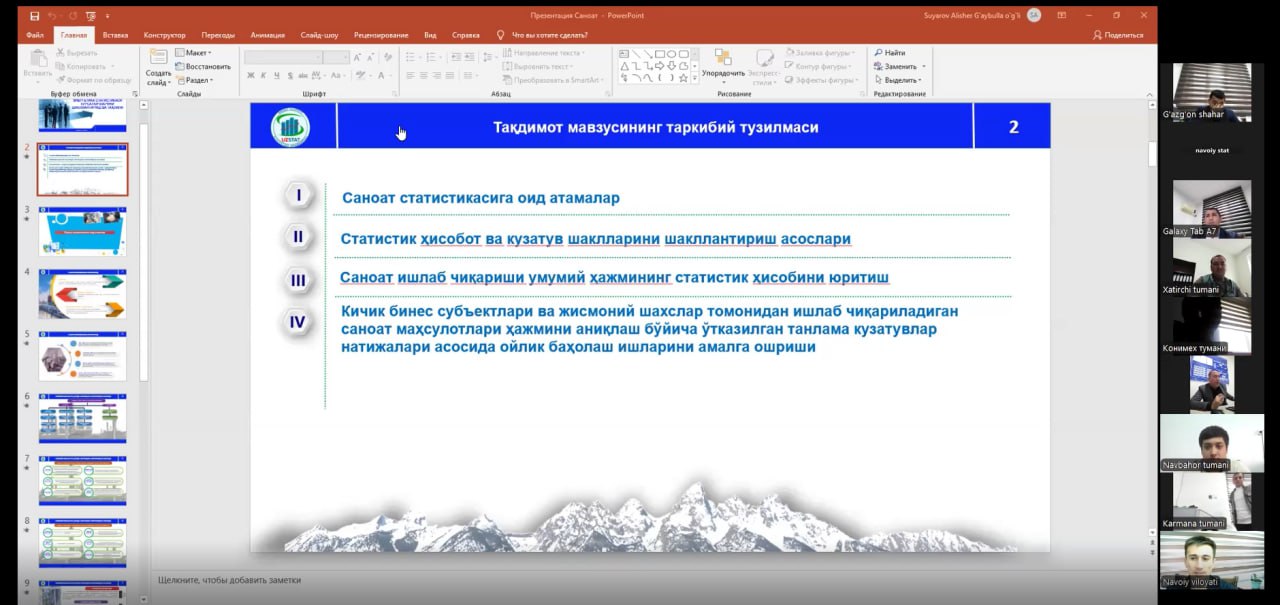
Task: Toggle Bold (Ж) formatting
Action: tap(251, 76)
